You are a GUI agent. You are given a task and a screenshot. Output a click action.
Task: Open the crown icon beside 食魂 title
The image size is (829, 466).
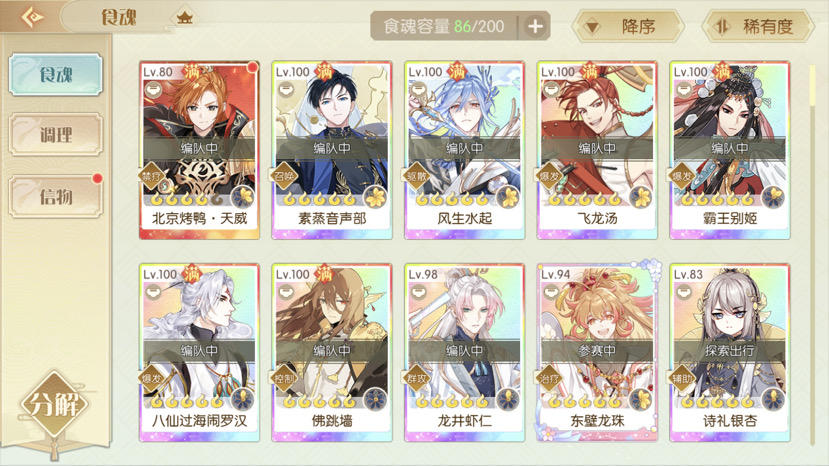(185, 18)
